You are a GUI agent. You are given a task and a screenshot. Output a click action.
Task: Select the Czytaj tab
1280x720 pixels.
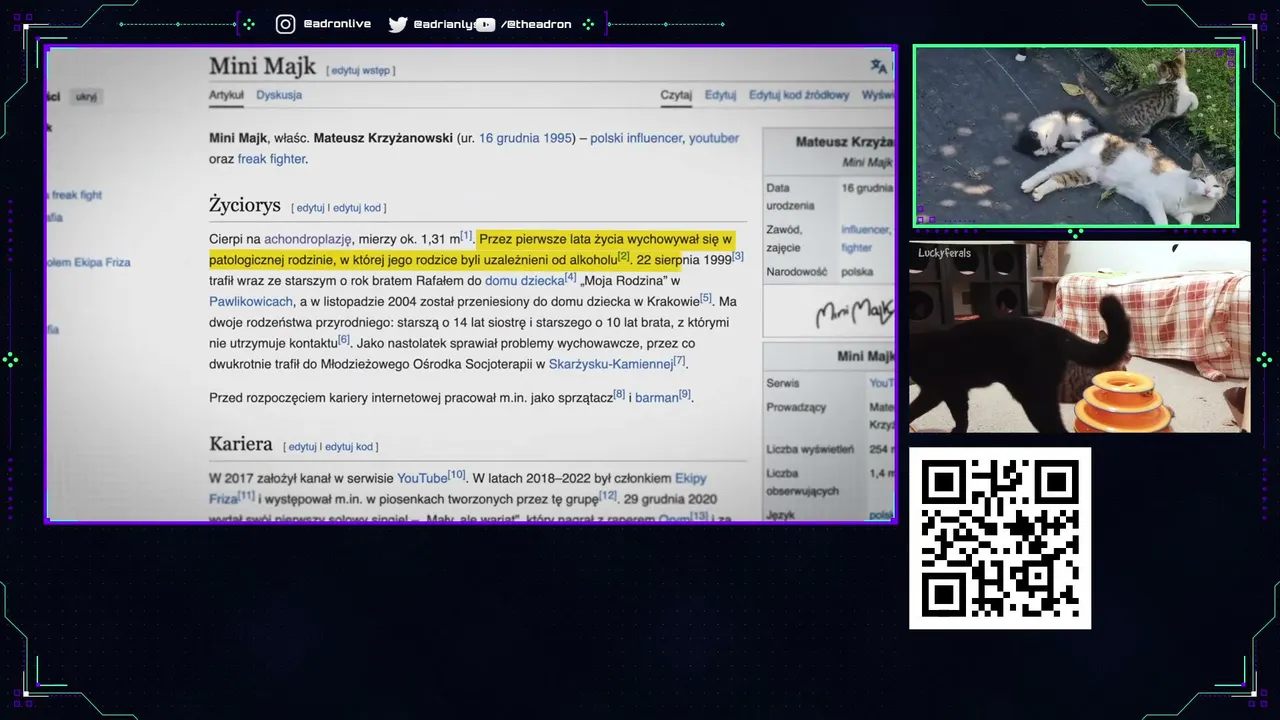[x=676, y=95]
